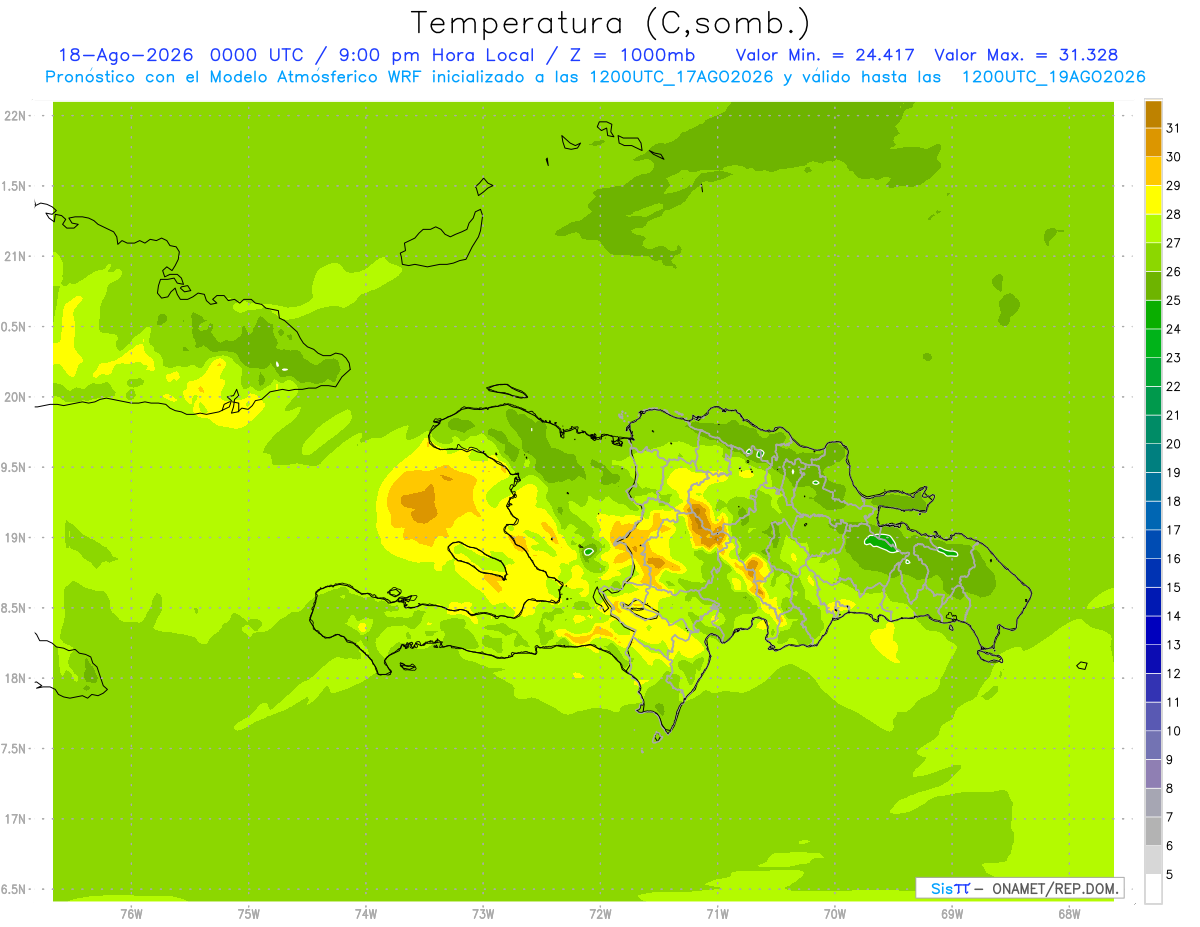Image resolution: width=1200 pixels, height=927 pixels.
Task: Click the 19N latitude label
Action: 17,538
